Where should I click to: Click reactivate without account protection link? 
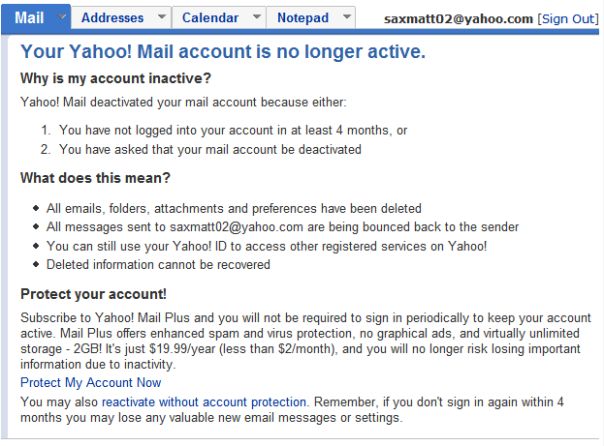(204, 402)
